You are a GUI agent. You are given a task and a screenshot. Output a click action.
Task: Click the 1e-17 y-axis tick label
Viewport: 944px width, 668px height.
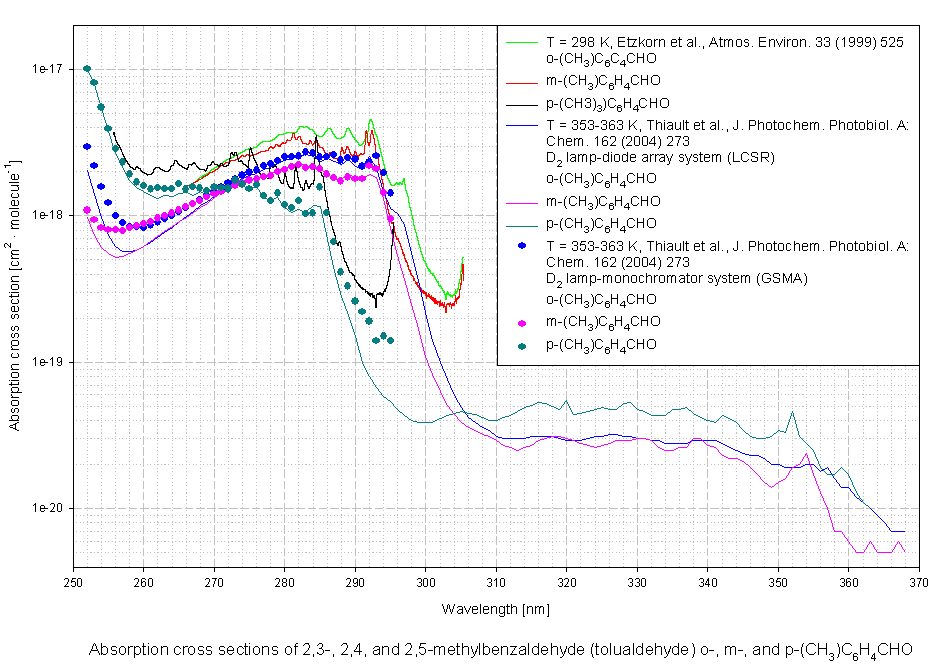[47, 69]
